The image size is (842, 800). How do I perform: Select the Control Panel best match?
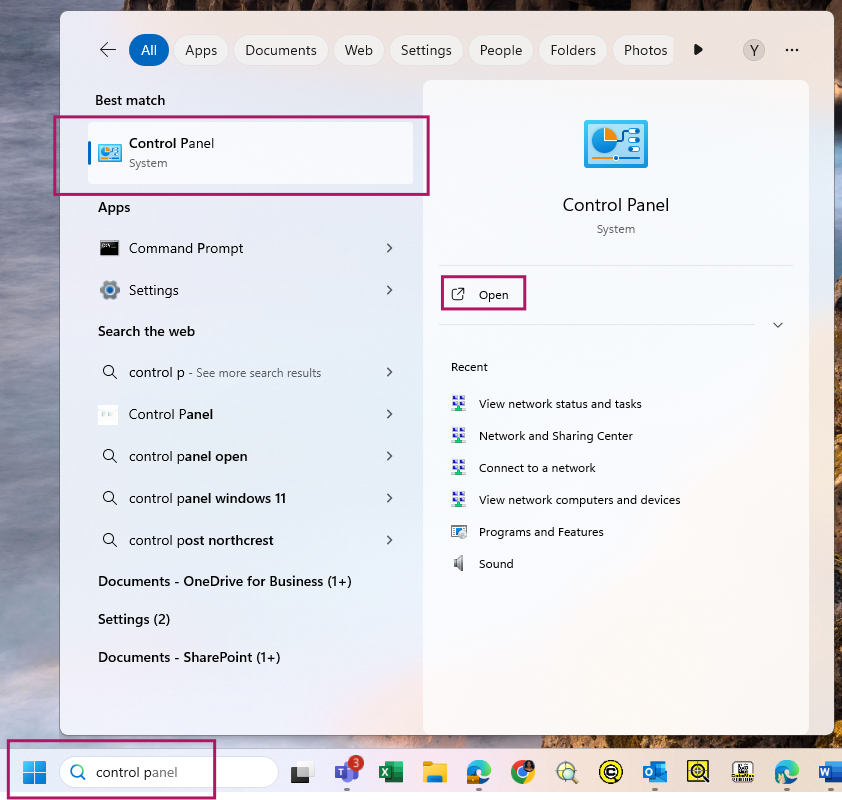250,153
